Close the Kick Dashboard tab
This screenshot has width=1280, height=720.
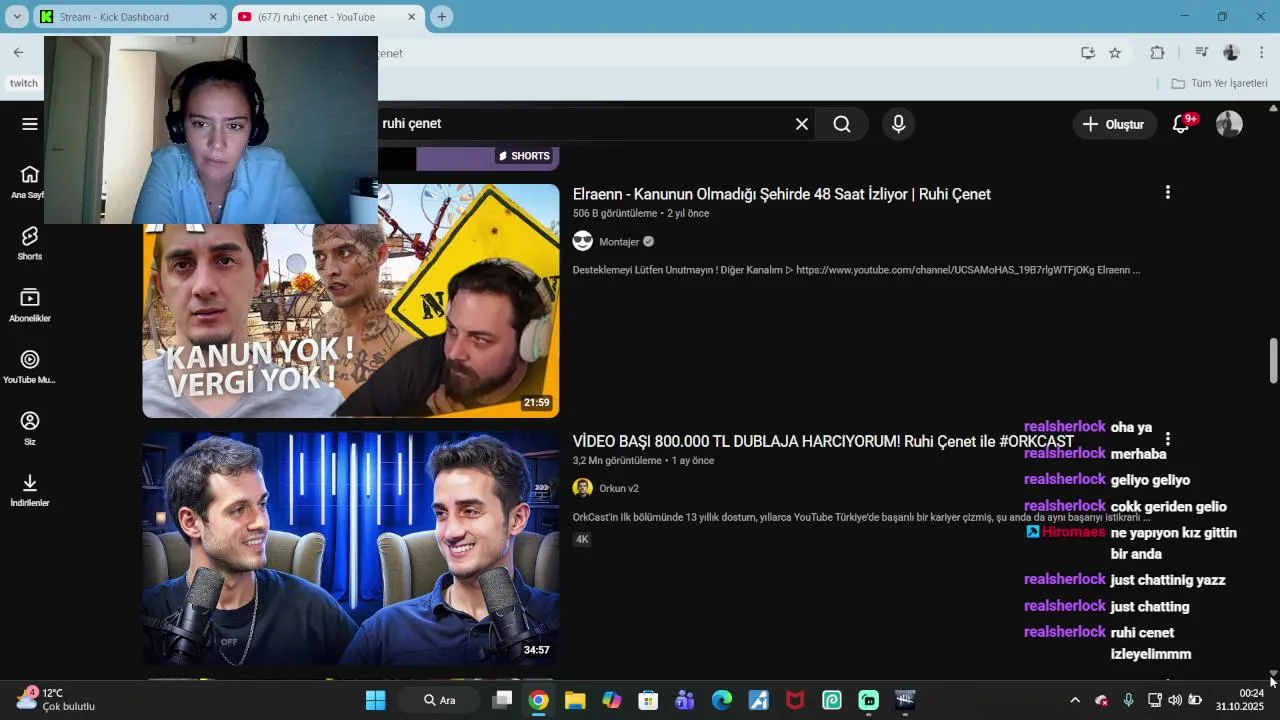point(213,17)
